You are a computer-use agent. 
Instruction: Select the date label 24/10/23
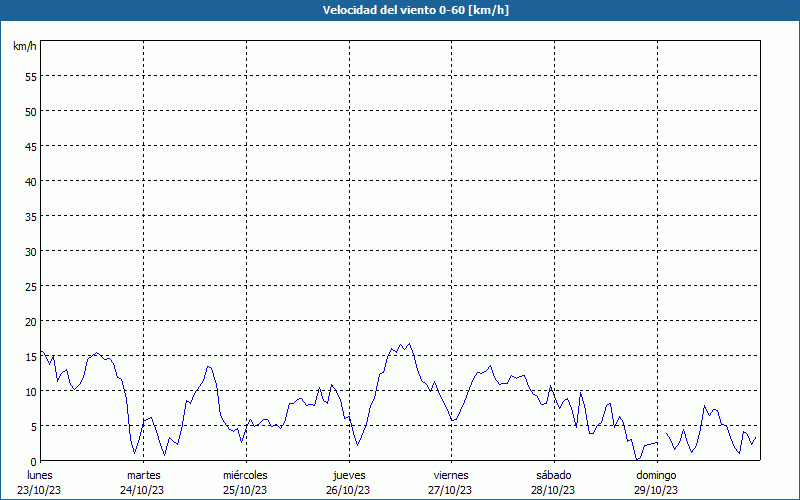tap(142, 490)
